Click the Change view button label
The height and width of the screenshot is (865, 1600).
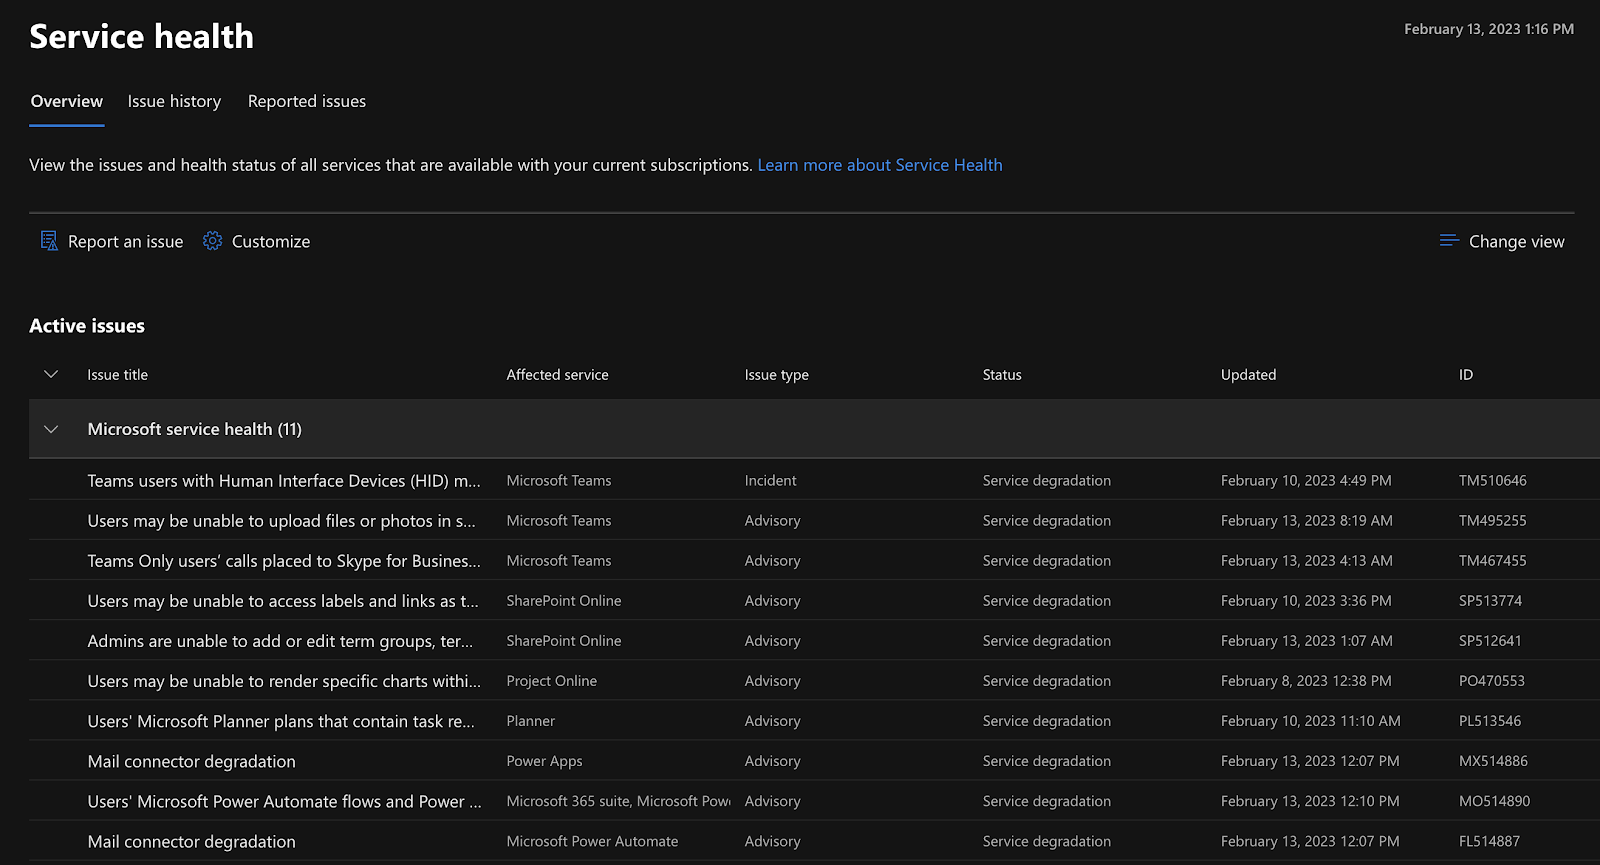pos(1516,242)
